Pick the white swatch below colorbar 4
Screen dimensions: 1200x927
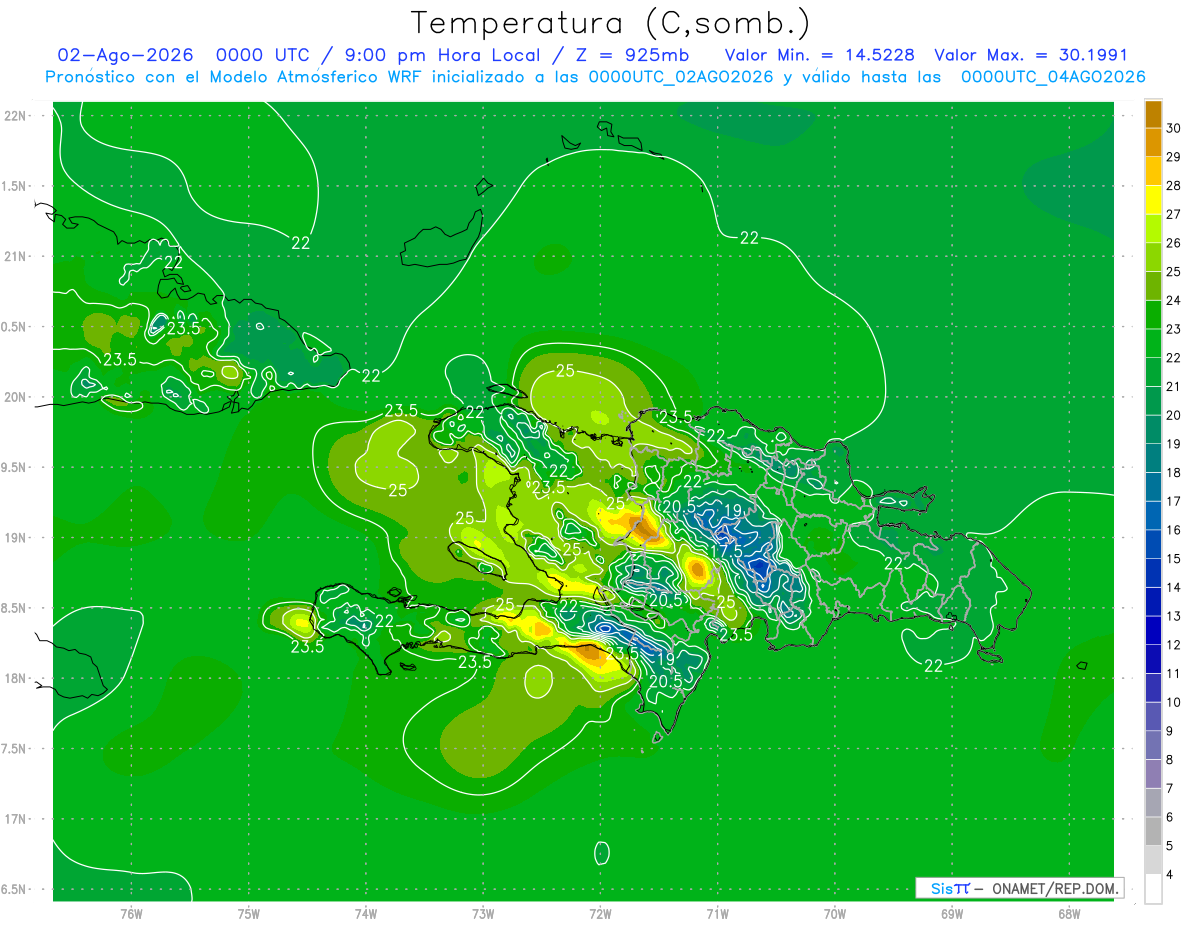1153,889
